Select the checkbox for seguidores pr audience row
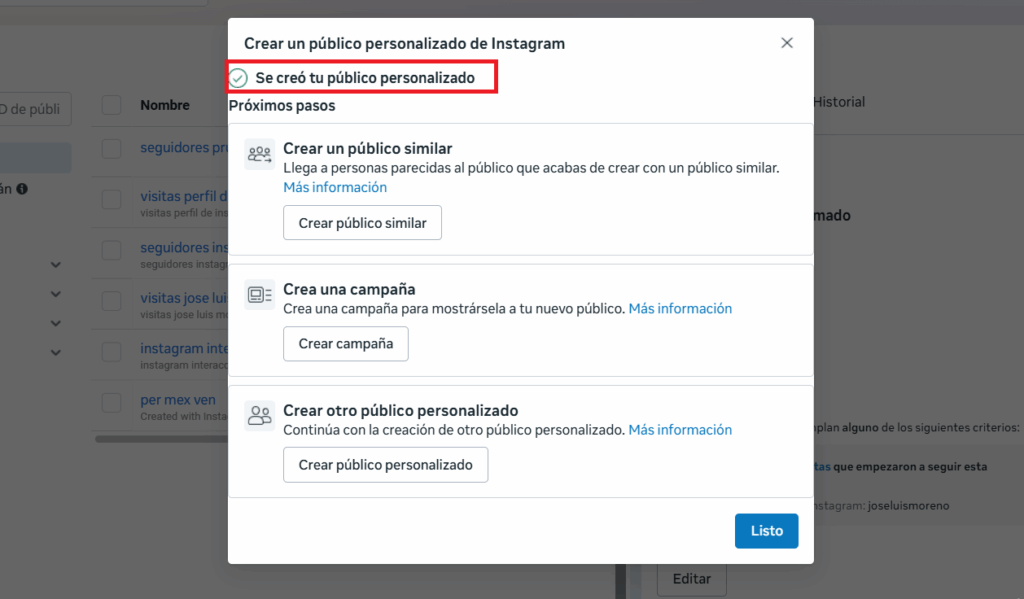This screenshot has width=1024, height=599. click(x=112, y=149)
